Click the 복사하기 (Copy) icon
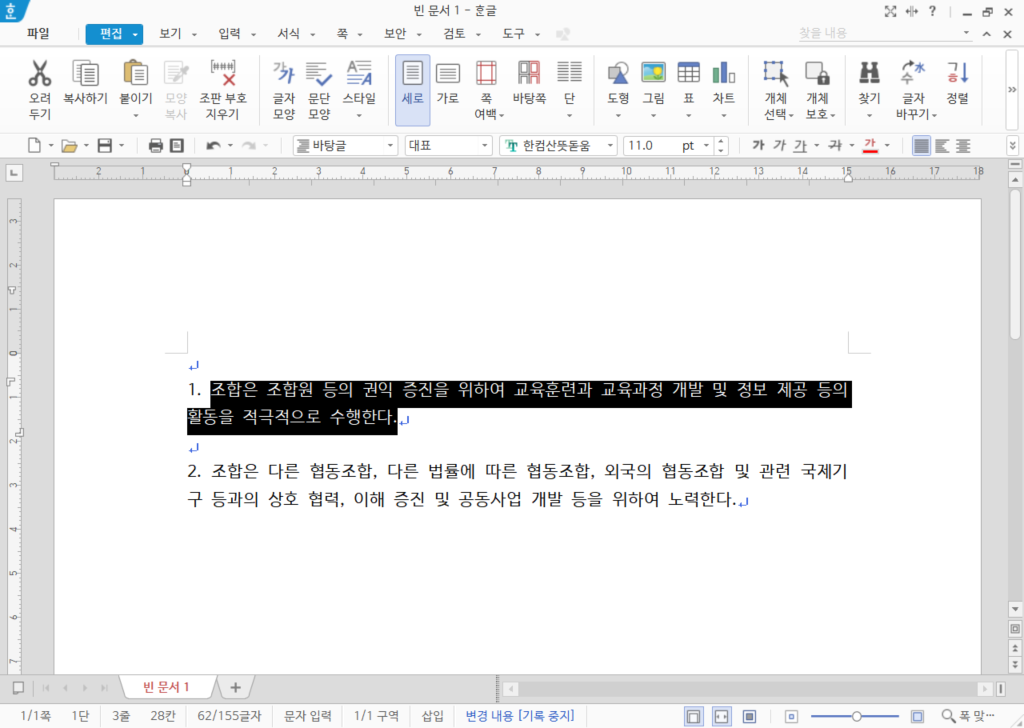This screenshot has height=728, width=1024. 85,74
